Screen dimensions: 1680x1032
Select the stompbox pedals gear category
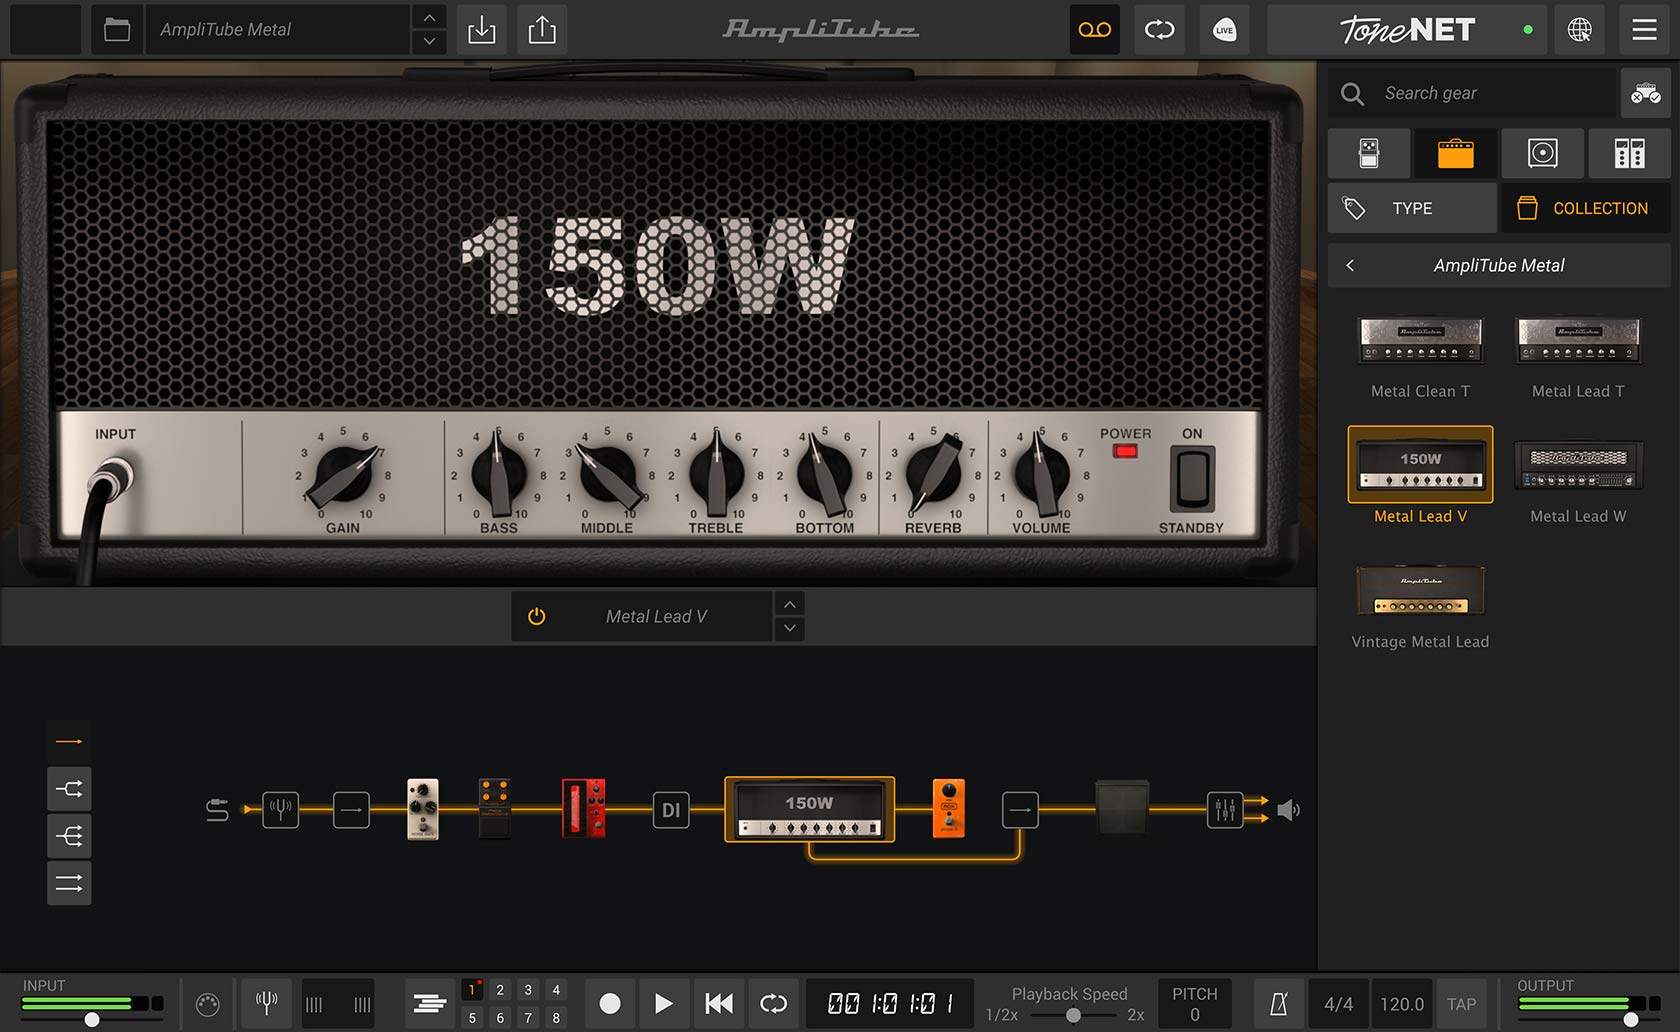click(x=1369, y=153)
